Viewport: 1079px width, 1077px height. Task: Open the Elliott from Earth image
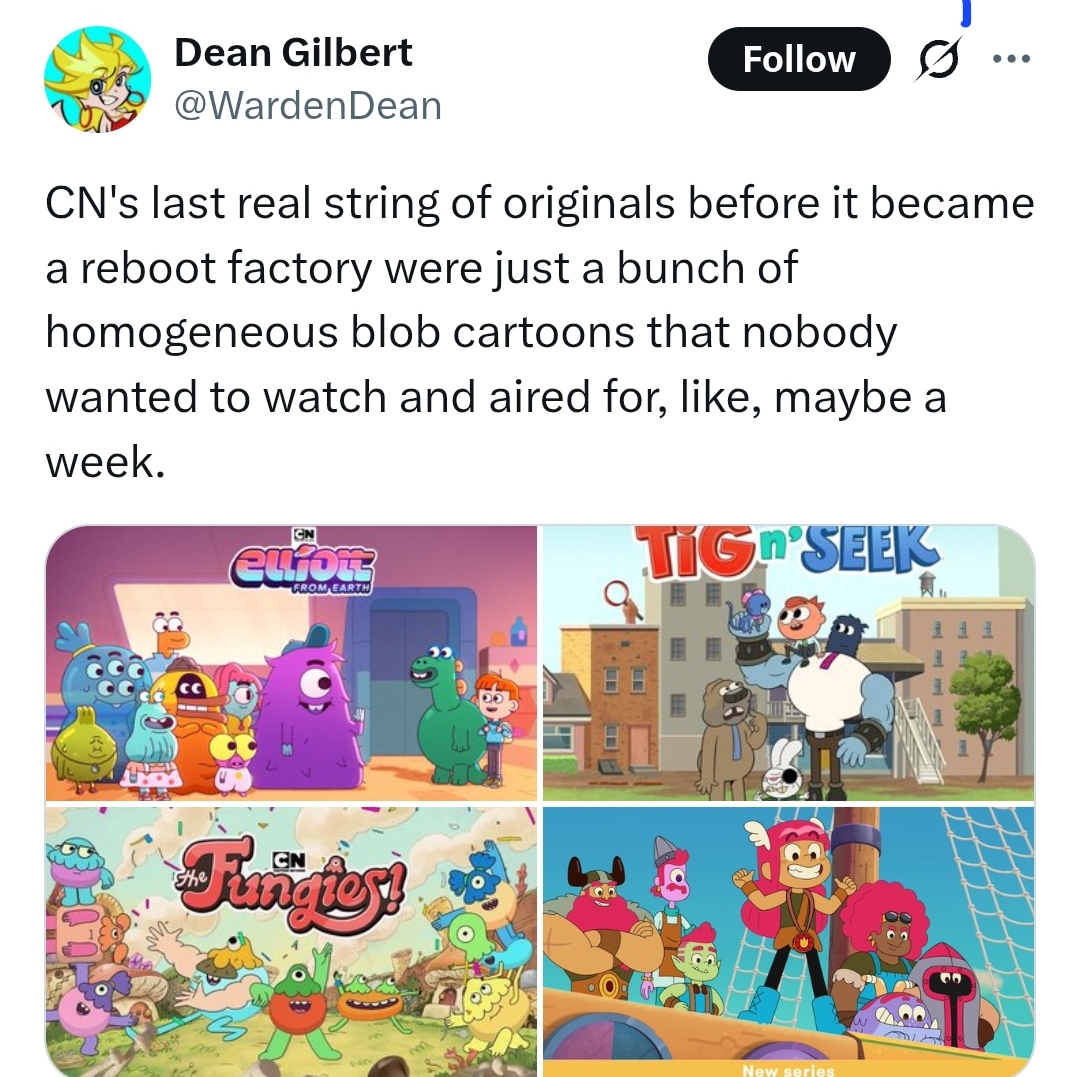click(x=291, y=663)
